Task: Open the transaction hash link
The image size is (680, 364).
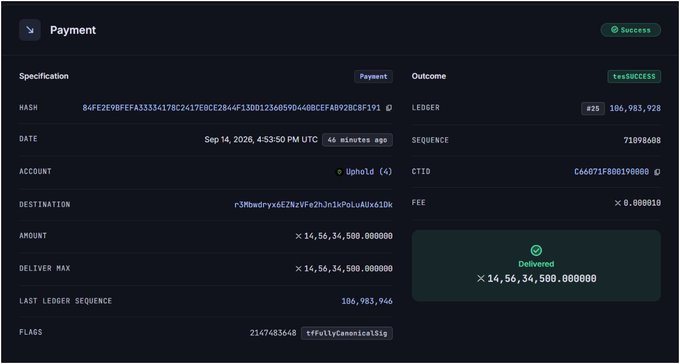Action: [x=231, y=108]
